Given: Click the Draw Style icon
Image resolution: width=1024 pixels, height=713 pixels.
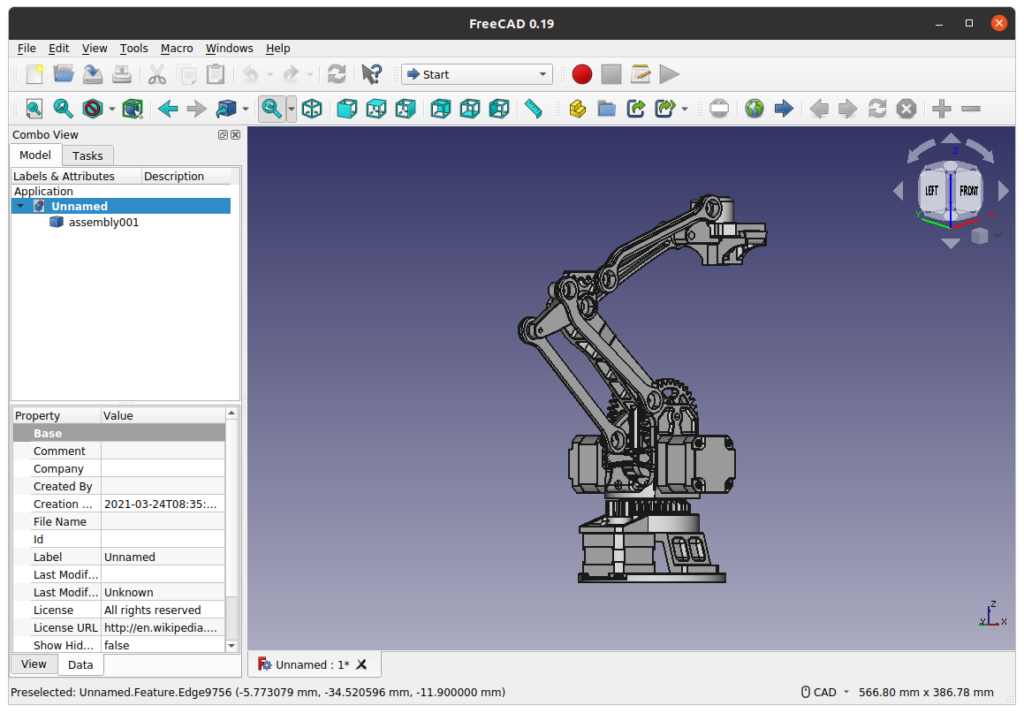Looking at the screenshot, I should click(x=93, y=108).
